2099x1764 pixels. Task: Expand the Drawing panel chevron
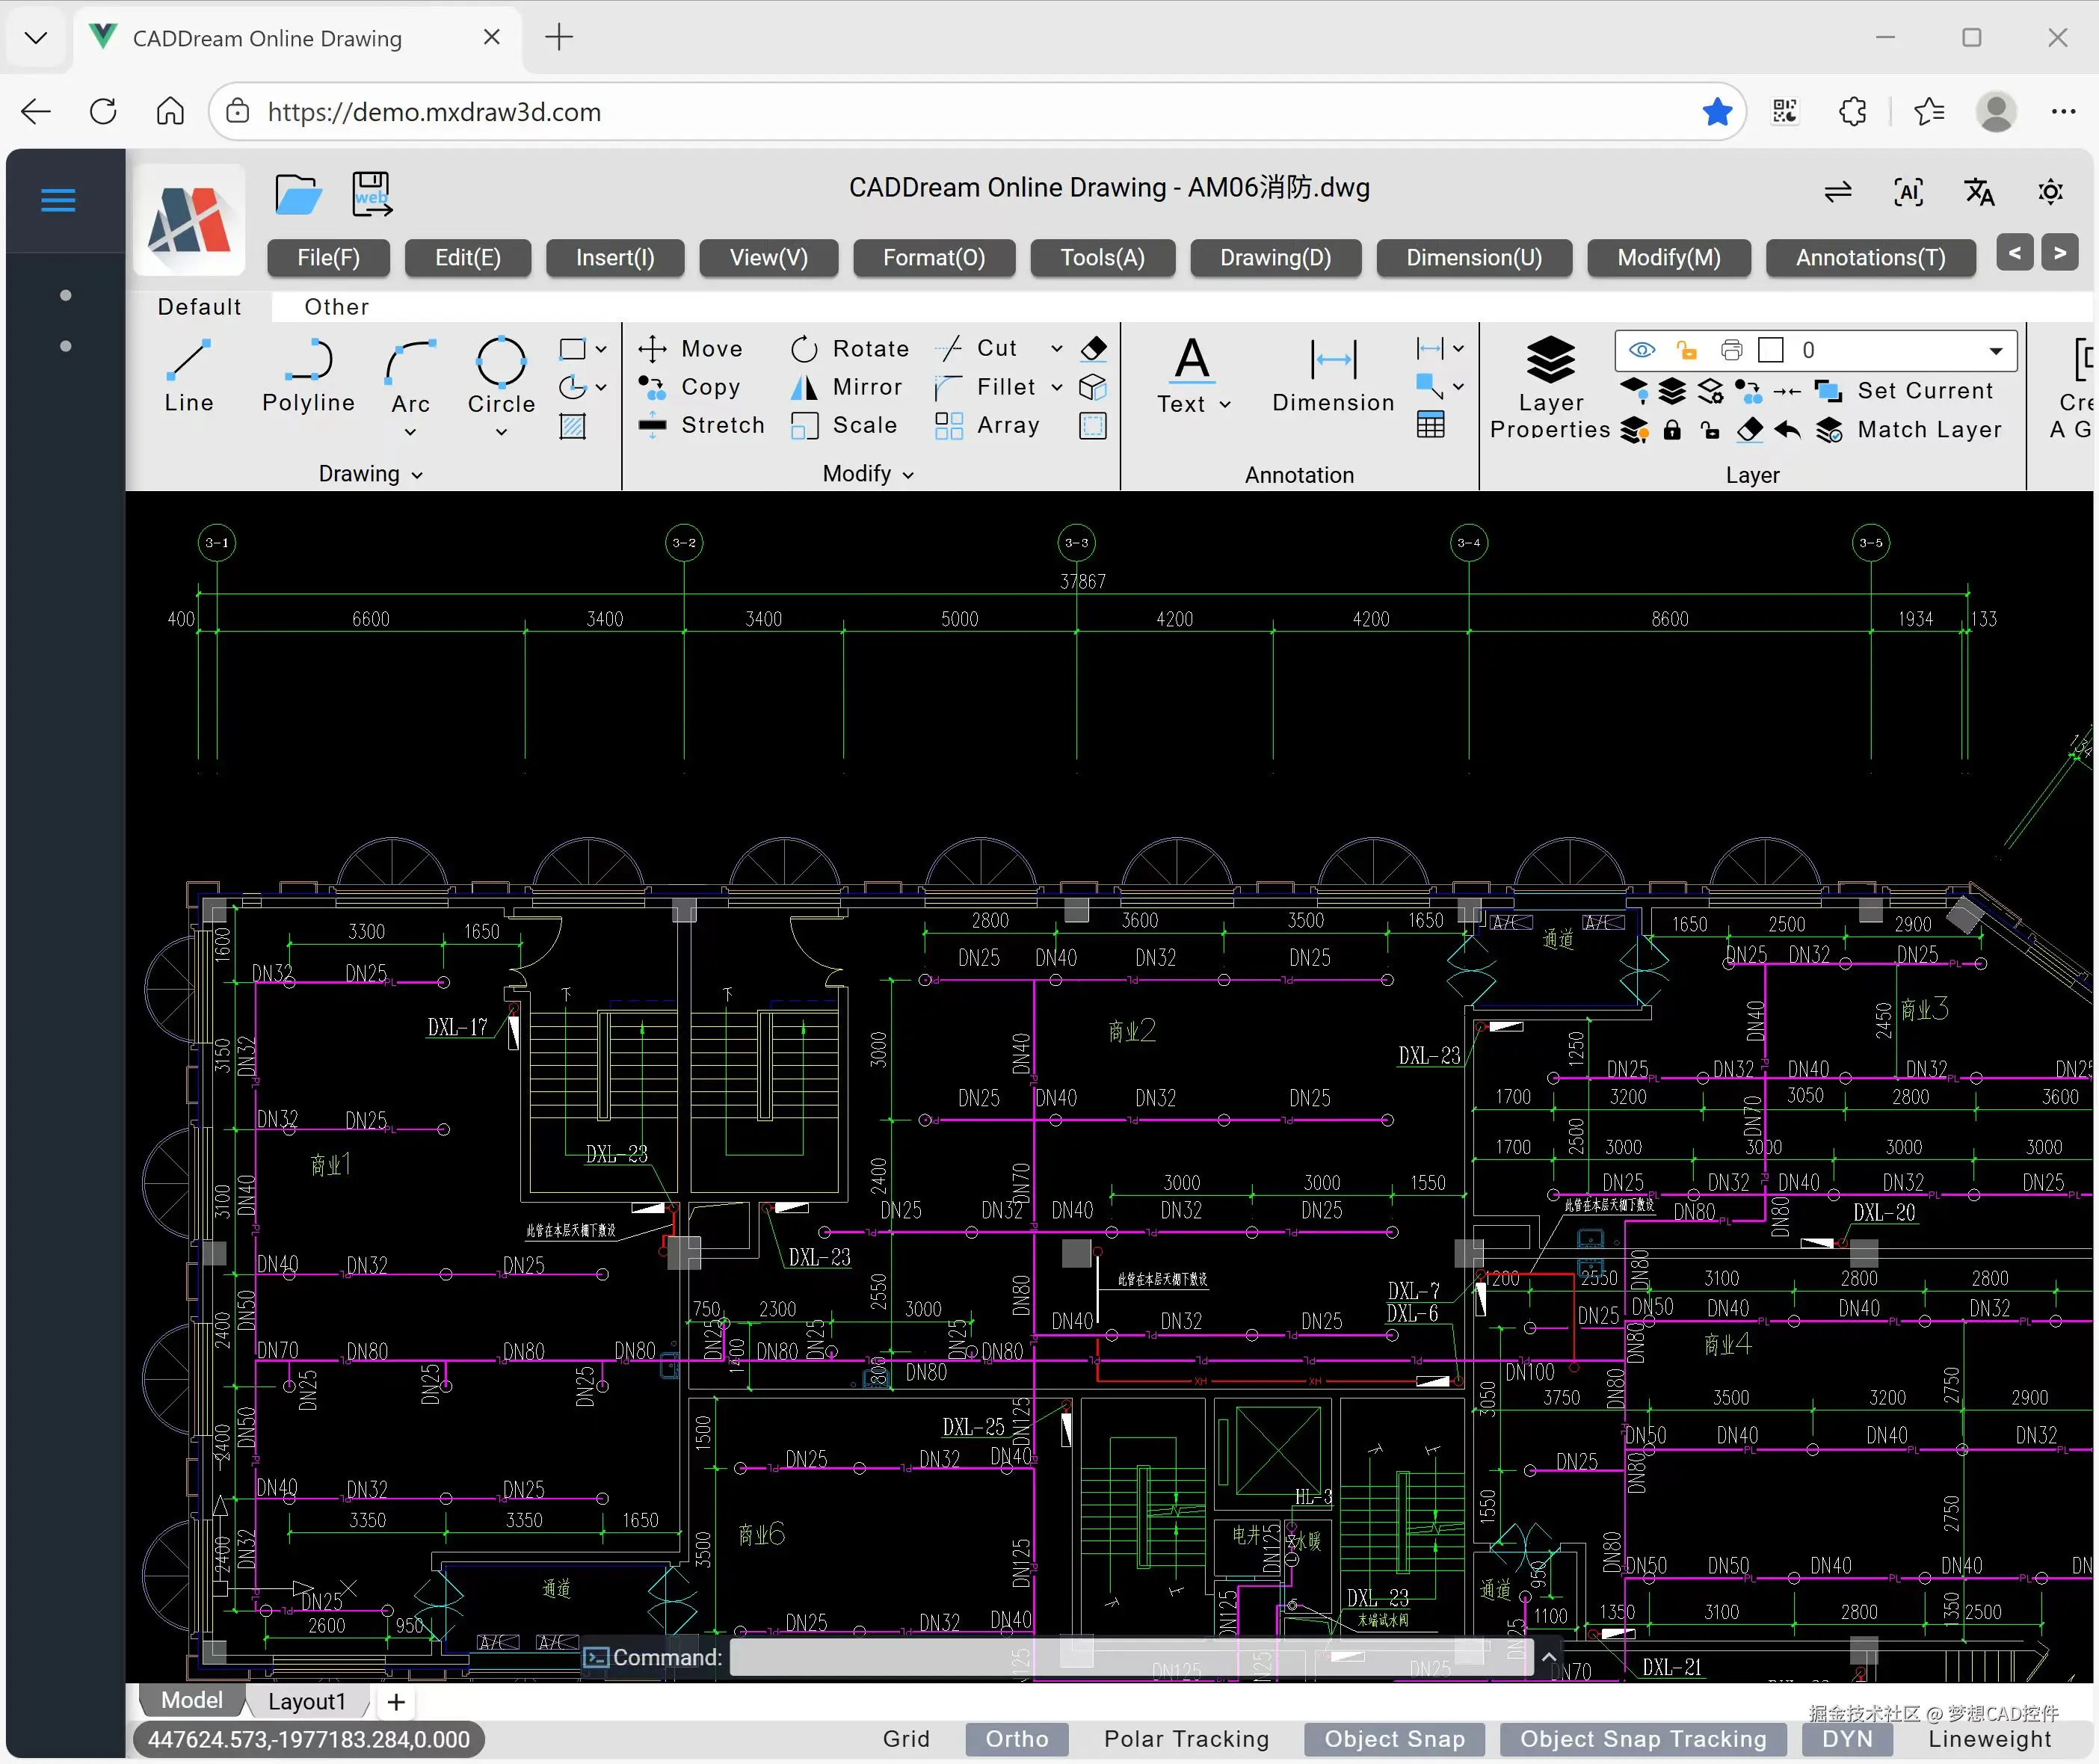click(417, 475)
